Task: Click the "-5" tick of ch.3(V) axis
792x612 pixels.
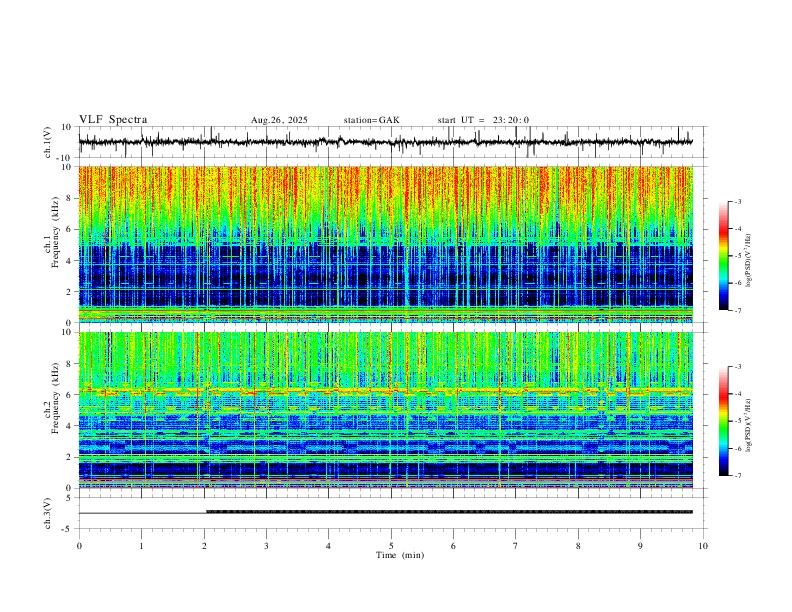Action: tap(67, 529)
